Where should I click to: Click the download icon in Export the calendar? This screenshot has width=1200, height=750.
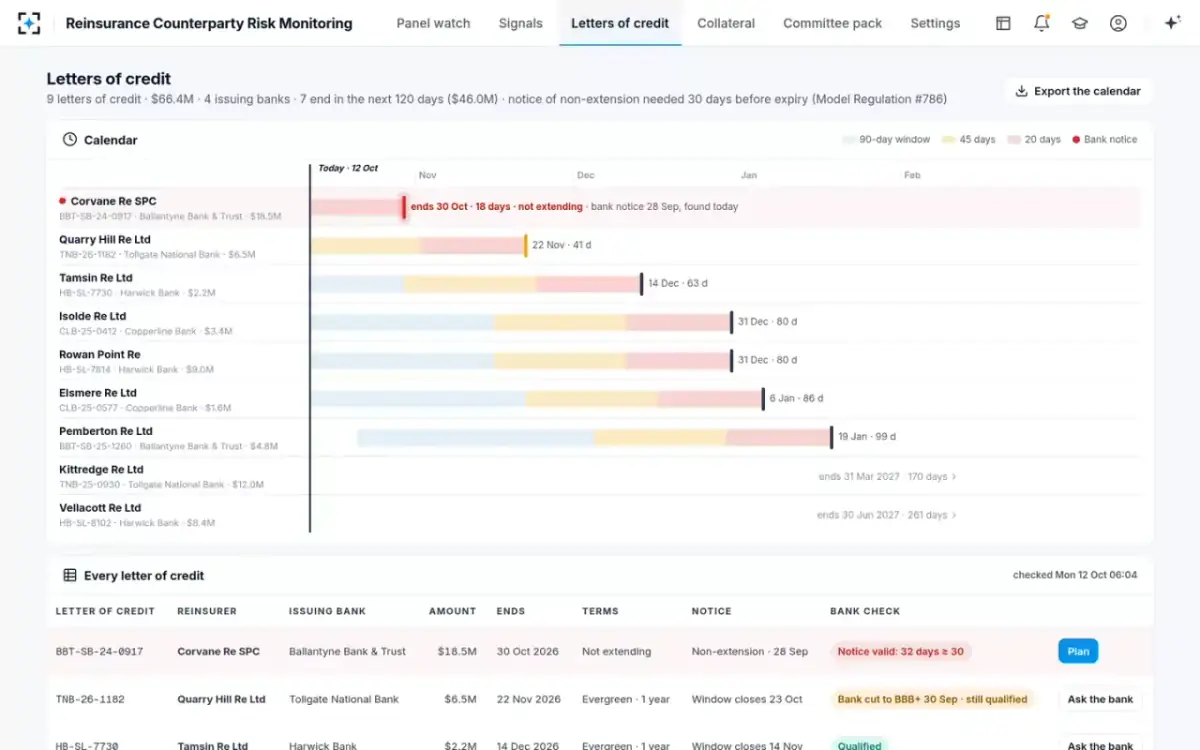tap(1021, 91)
